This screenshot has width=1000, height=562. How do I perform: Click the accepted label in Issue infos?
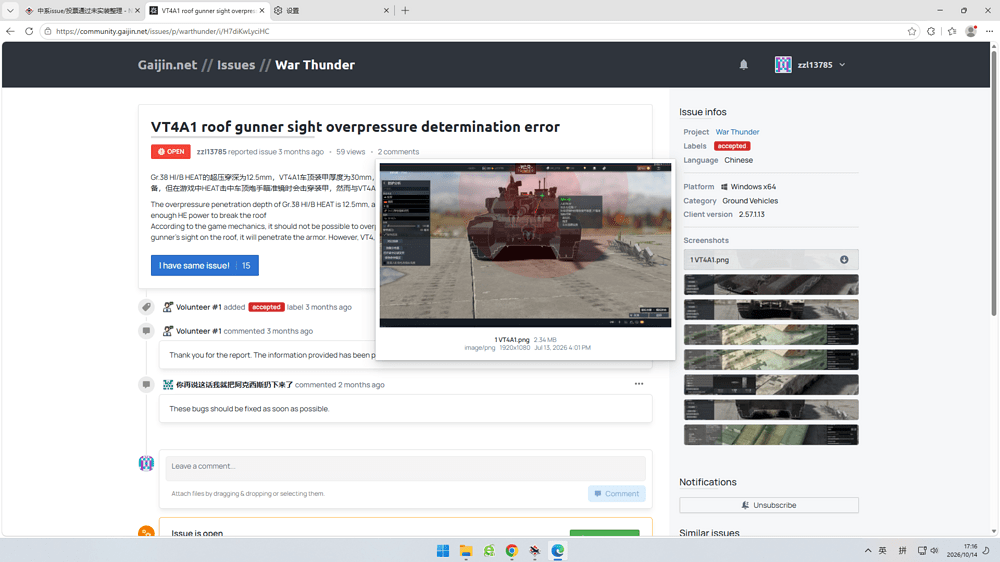pos(732,146)
